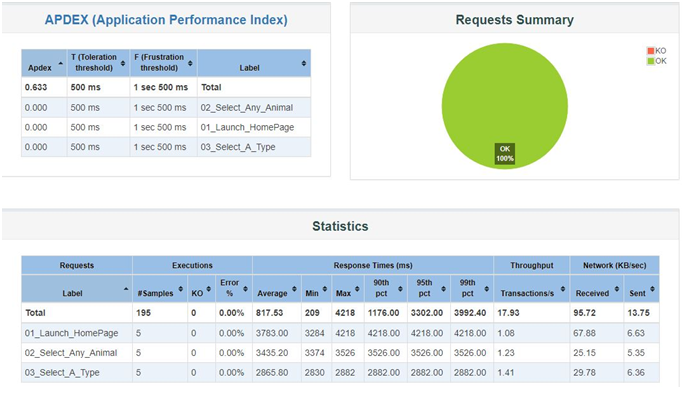683x394 pixels.
Task: Click sort arrows on Frustration threshold column
Action: click(190, 64)
